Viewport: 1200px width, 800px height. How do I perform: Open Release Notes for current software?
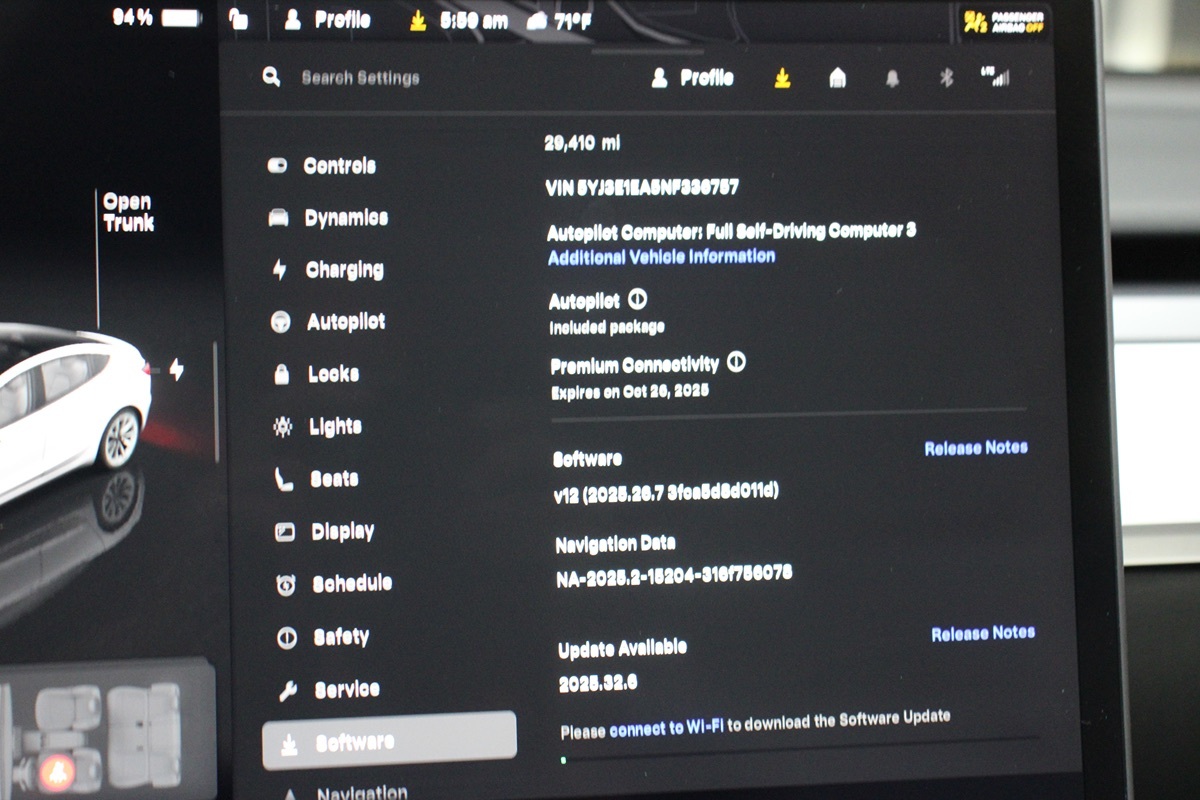(975, 448)
